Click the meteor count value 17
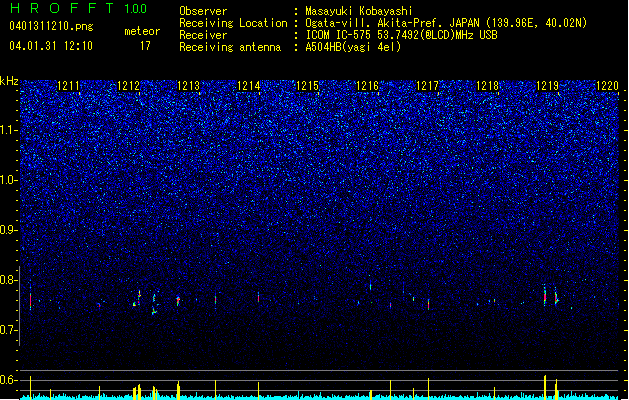This screenshot has height=400, width=629. [x=145, y=46]
